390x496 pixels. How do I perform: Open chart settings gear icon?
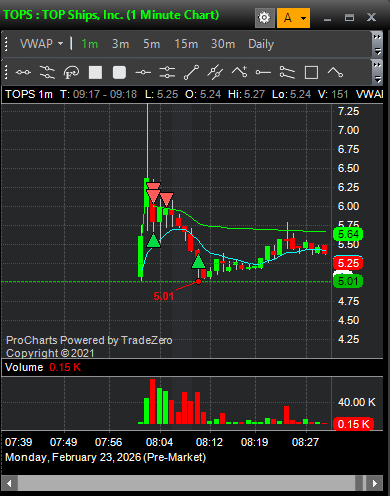click(x=264, y=18)
